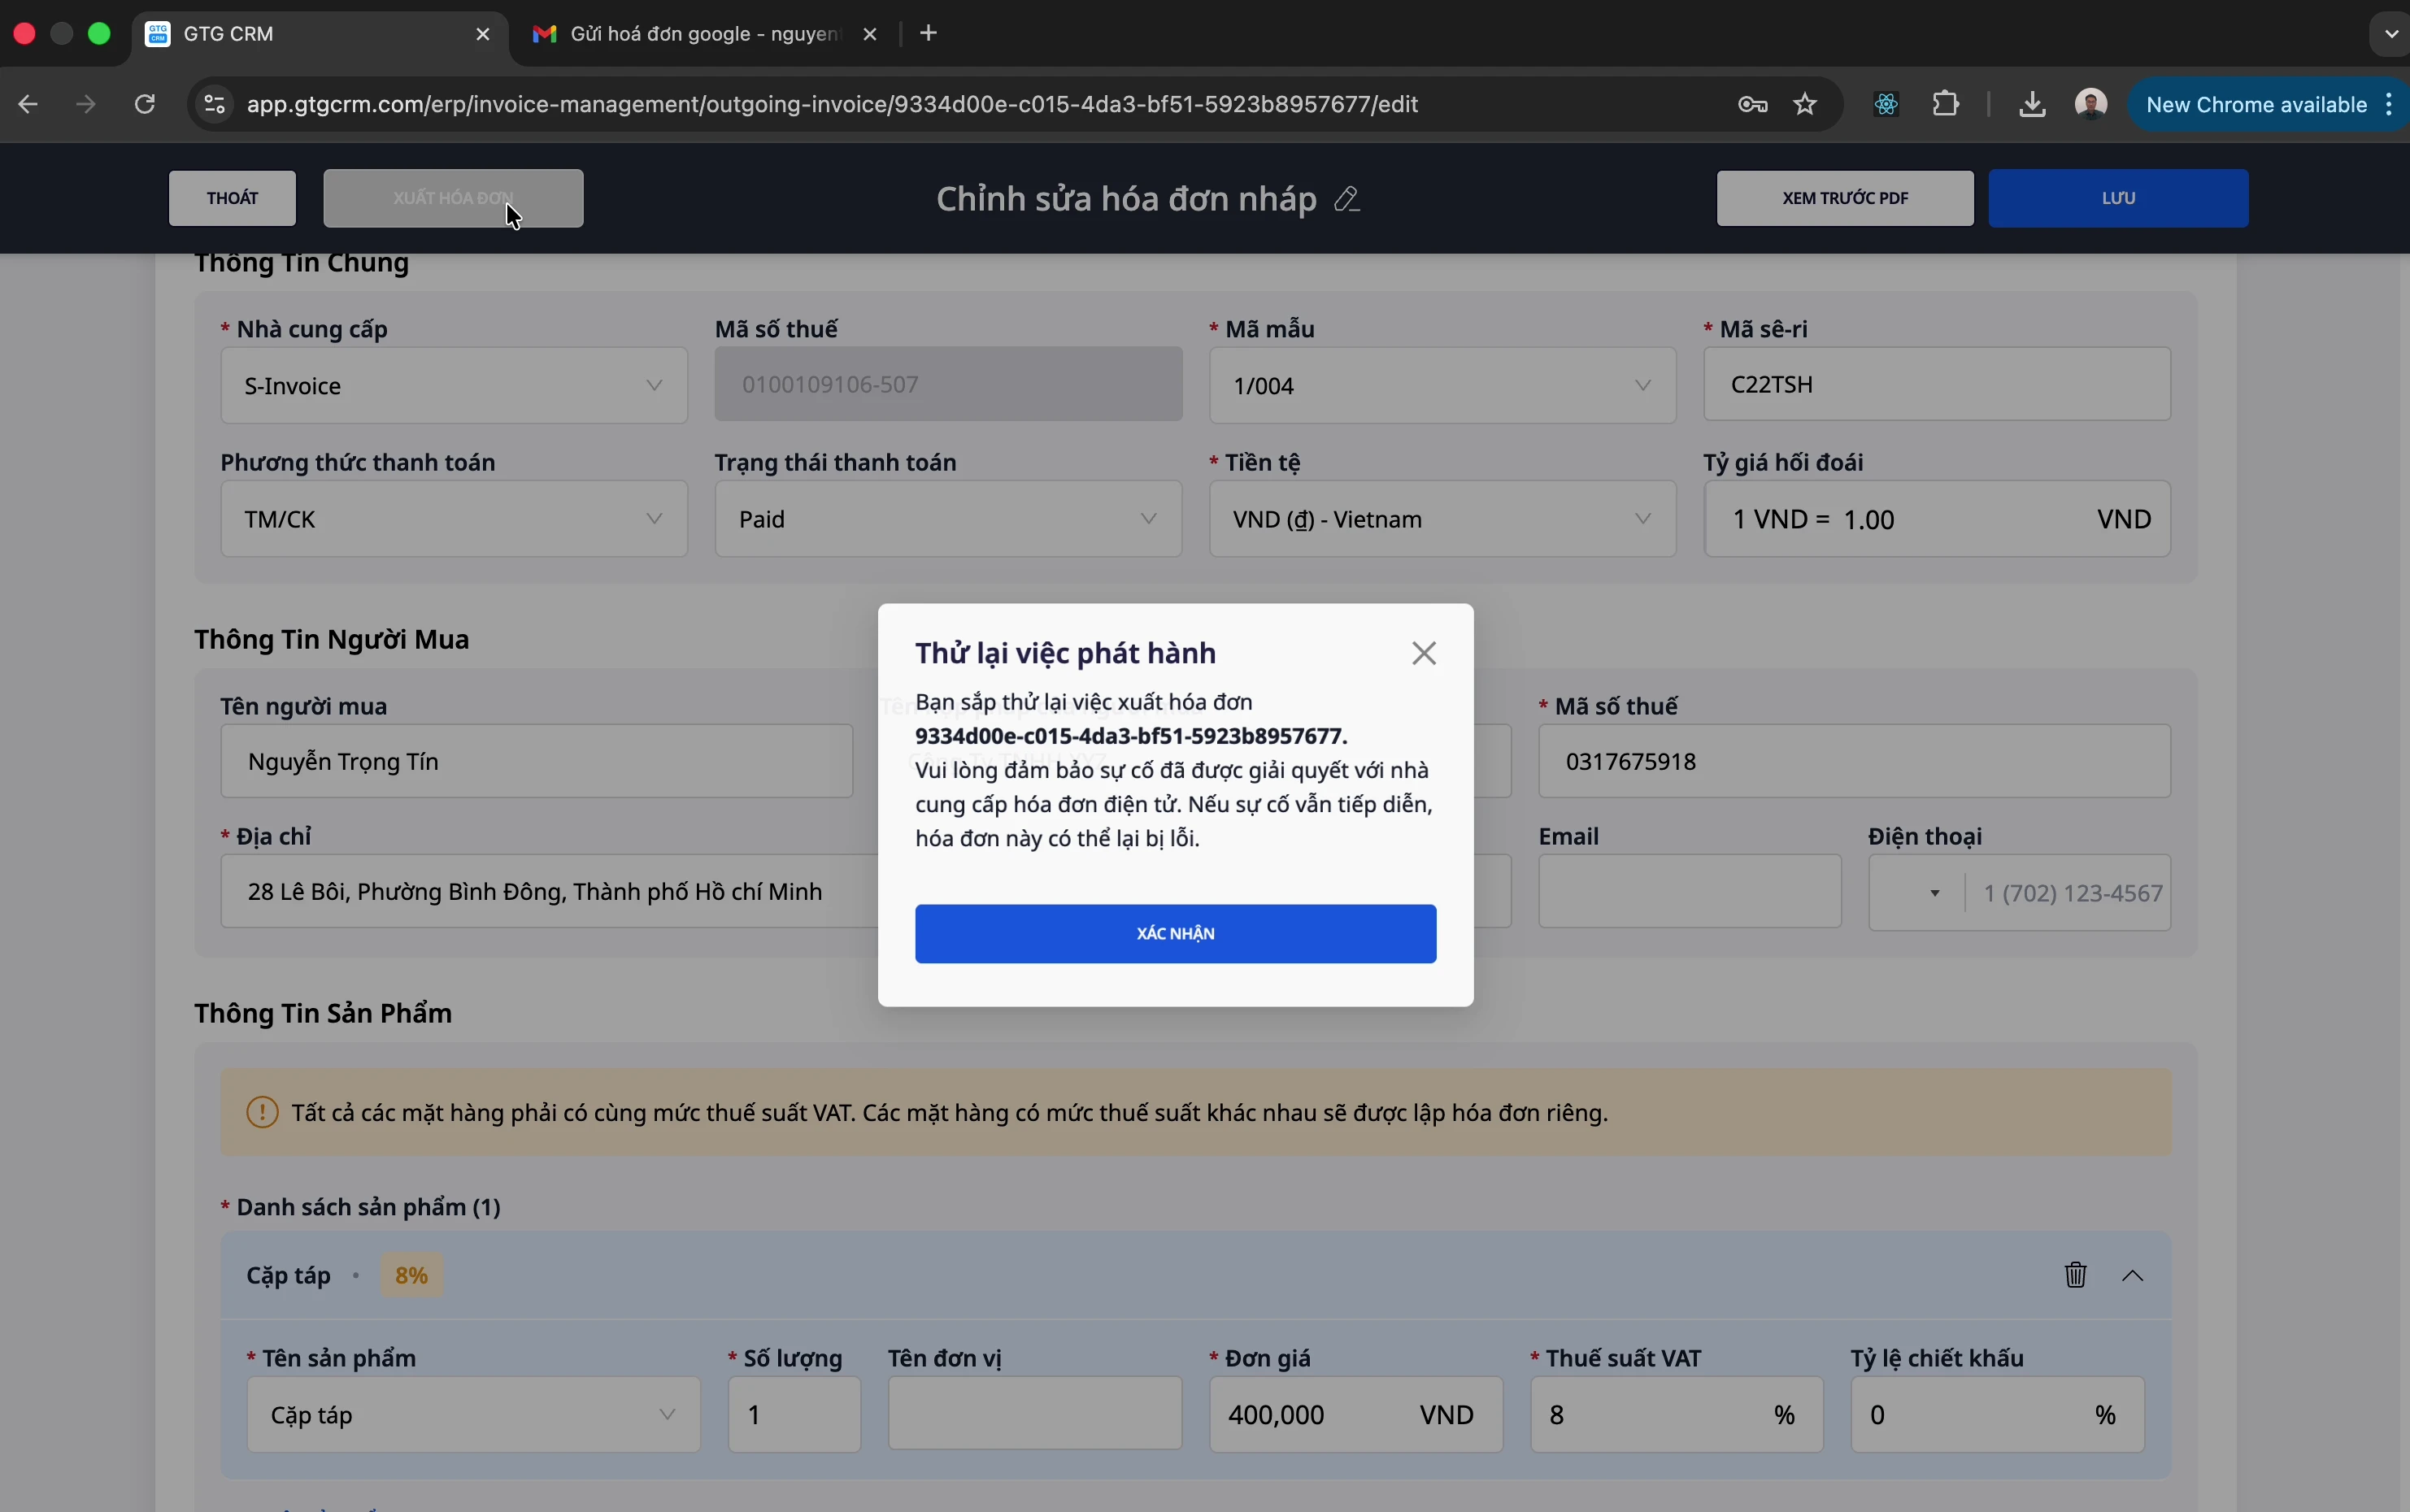Open a new browser tab
The height and width of the screenshot is (1512, 2410).
click(929, 34)
